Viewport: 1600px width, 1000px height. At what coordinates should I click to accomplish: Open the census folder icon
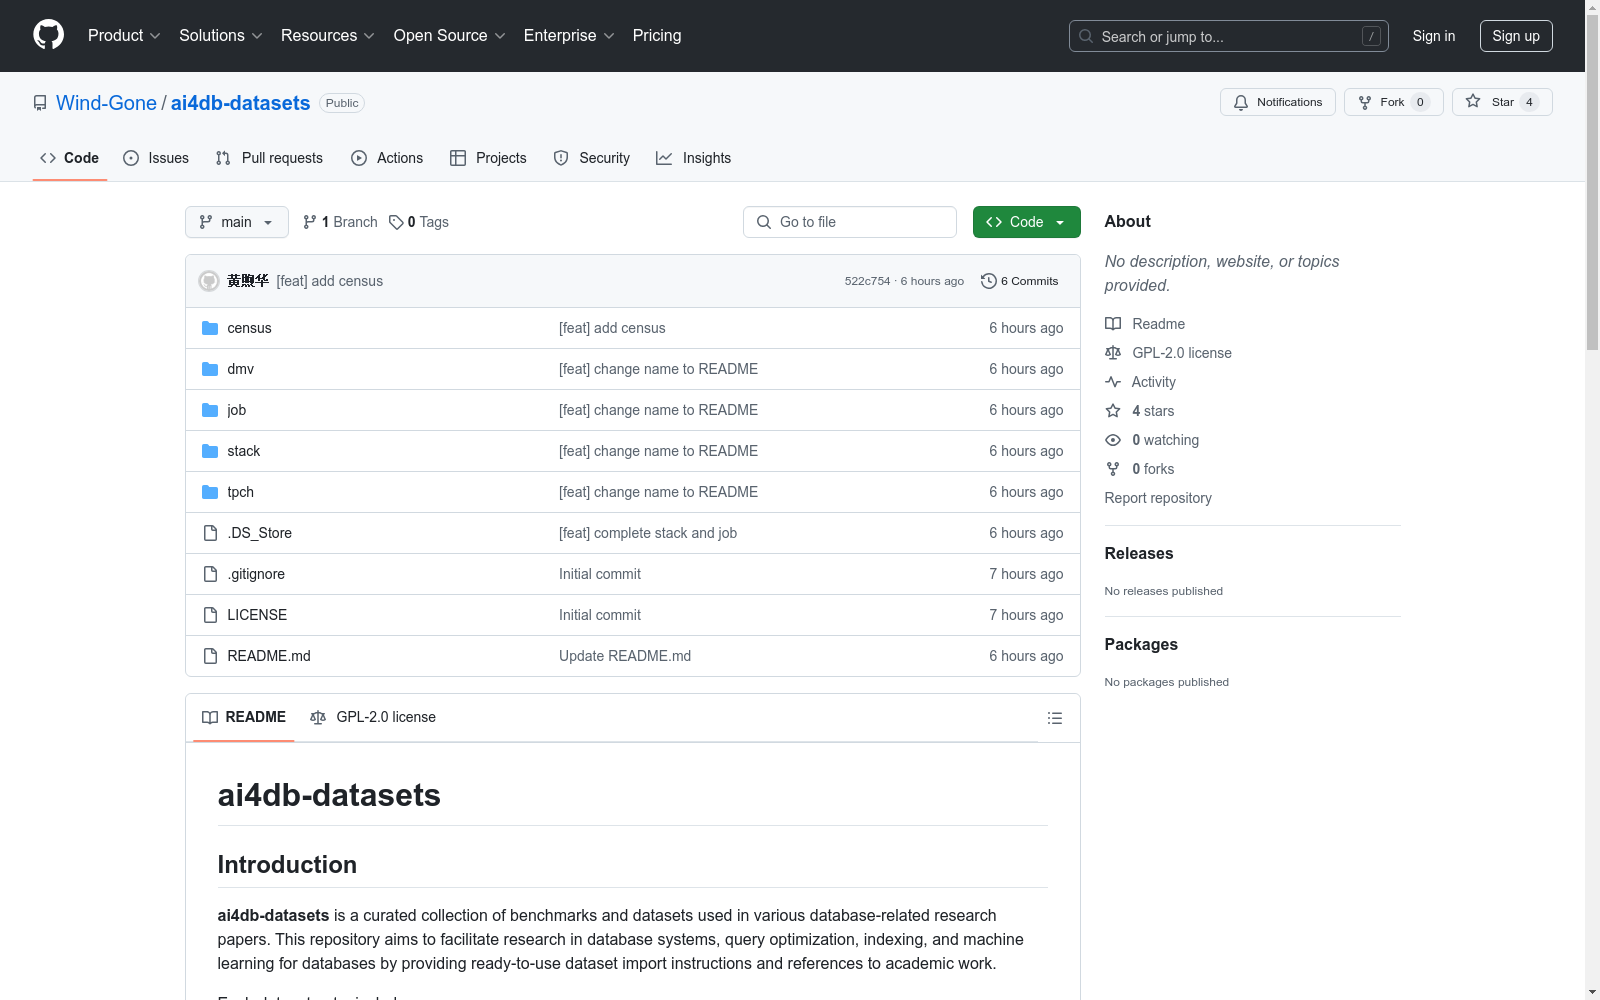pyautogui.click(x=210, y=328)
